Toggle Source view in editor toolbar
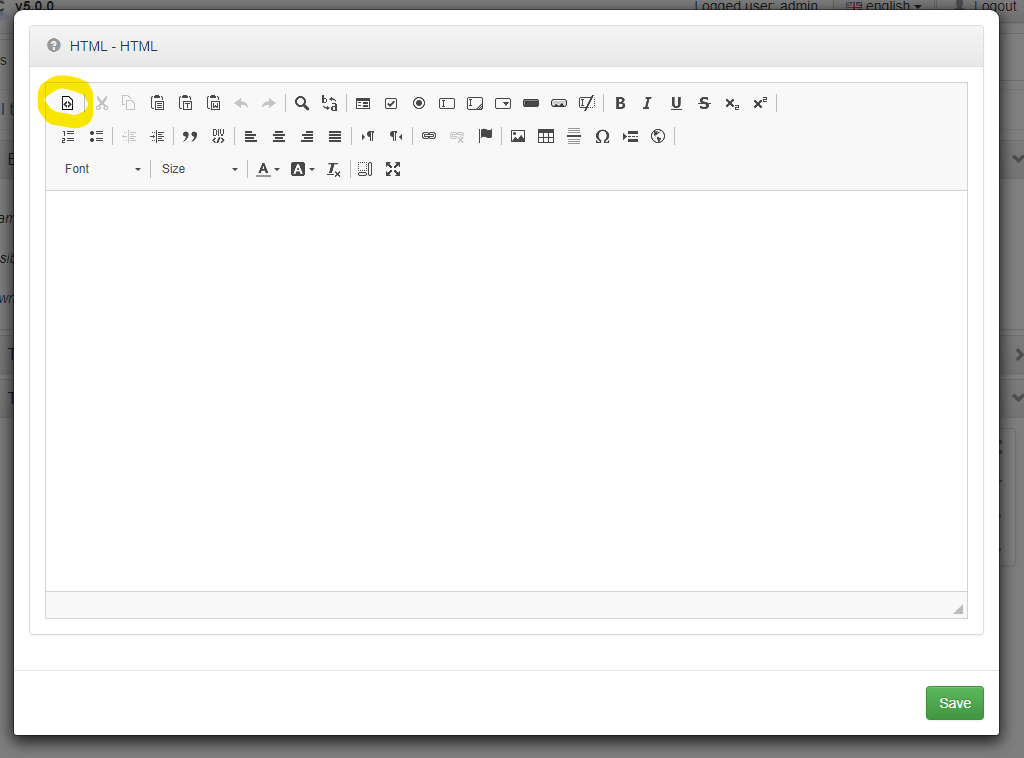This screenshot has width=1024, height=758. [x=67, y=103]
